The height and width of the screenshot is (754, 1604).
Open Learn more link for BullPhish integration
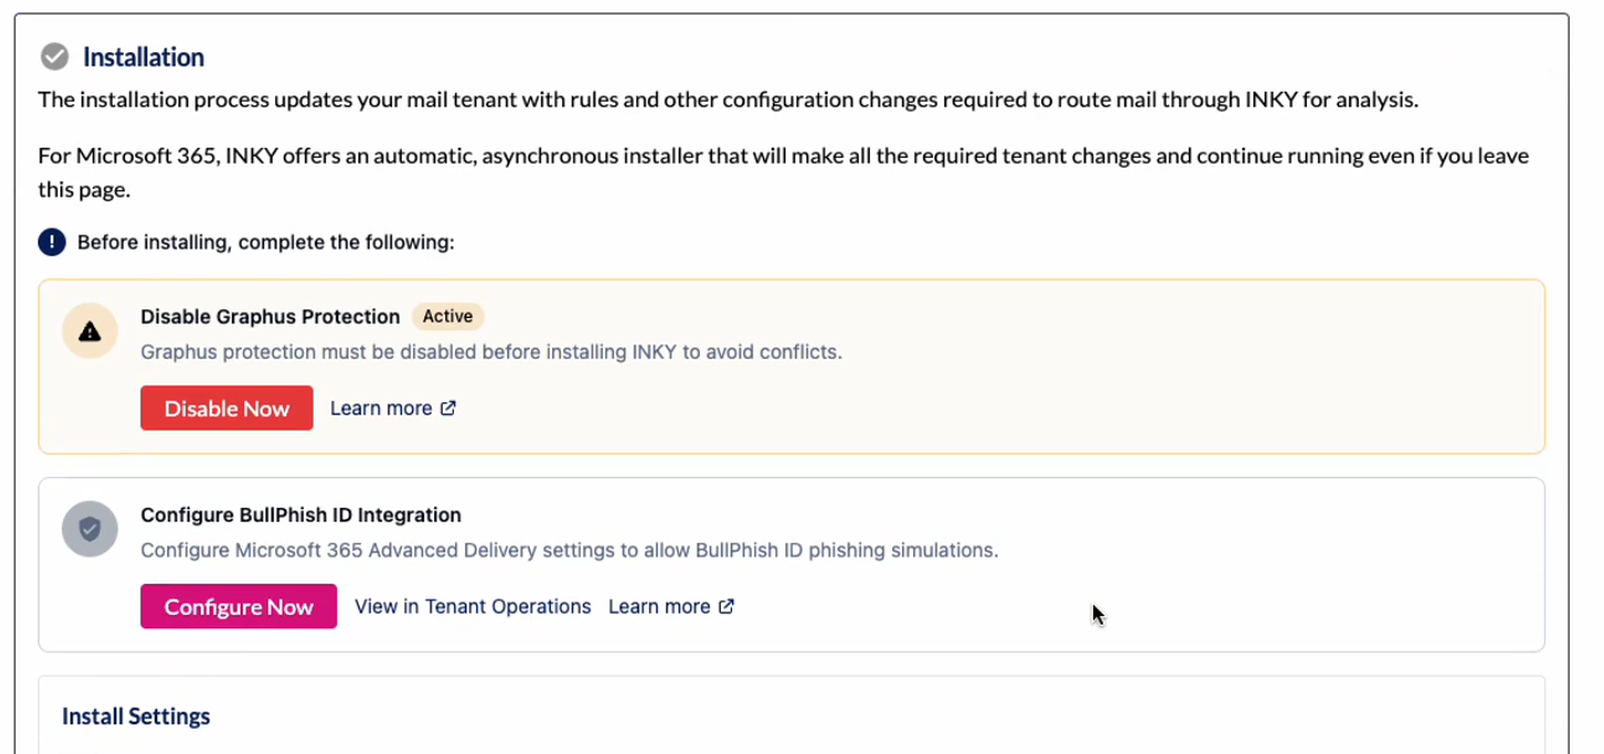click(x=659, y=606)
